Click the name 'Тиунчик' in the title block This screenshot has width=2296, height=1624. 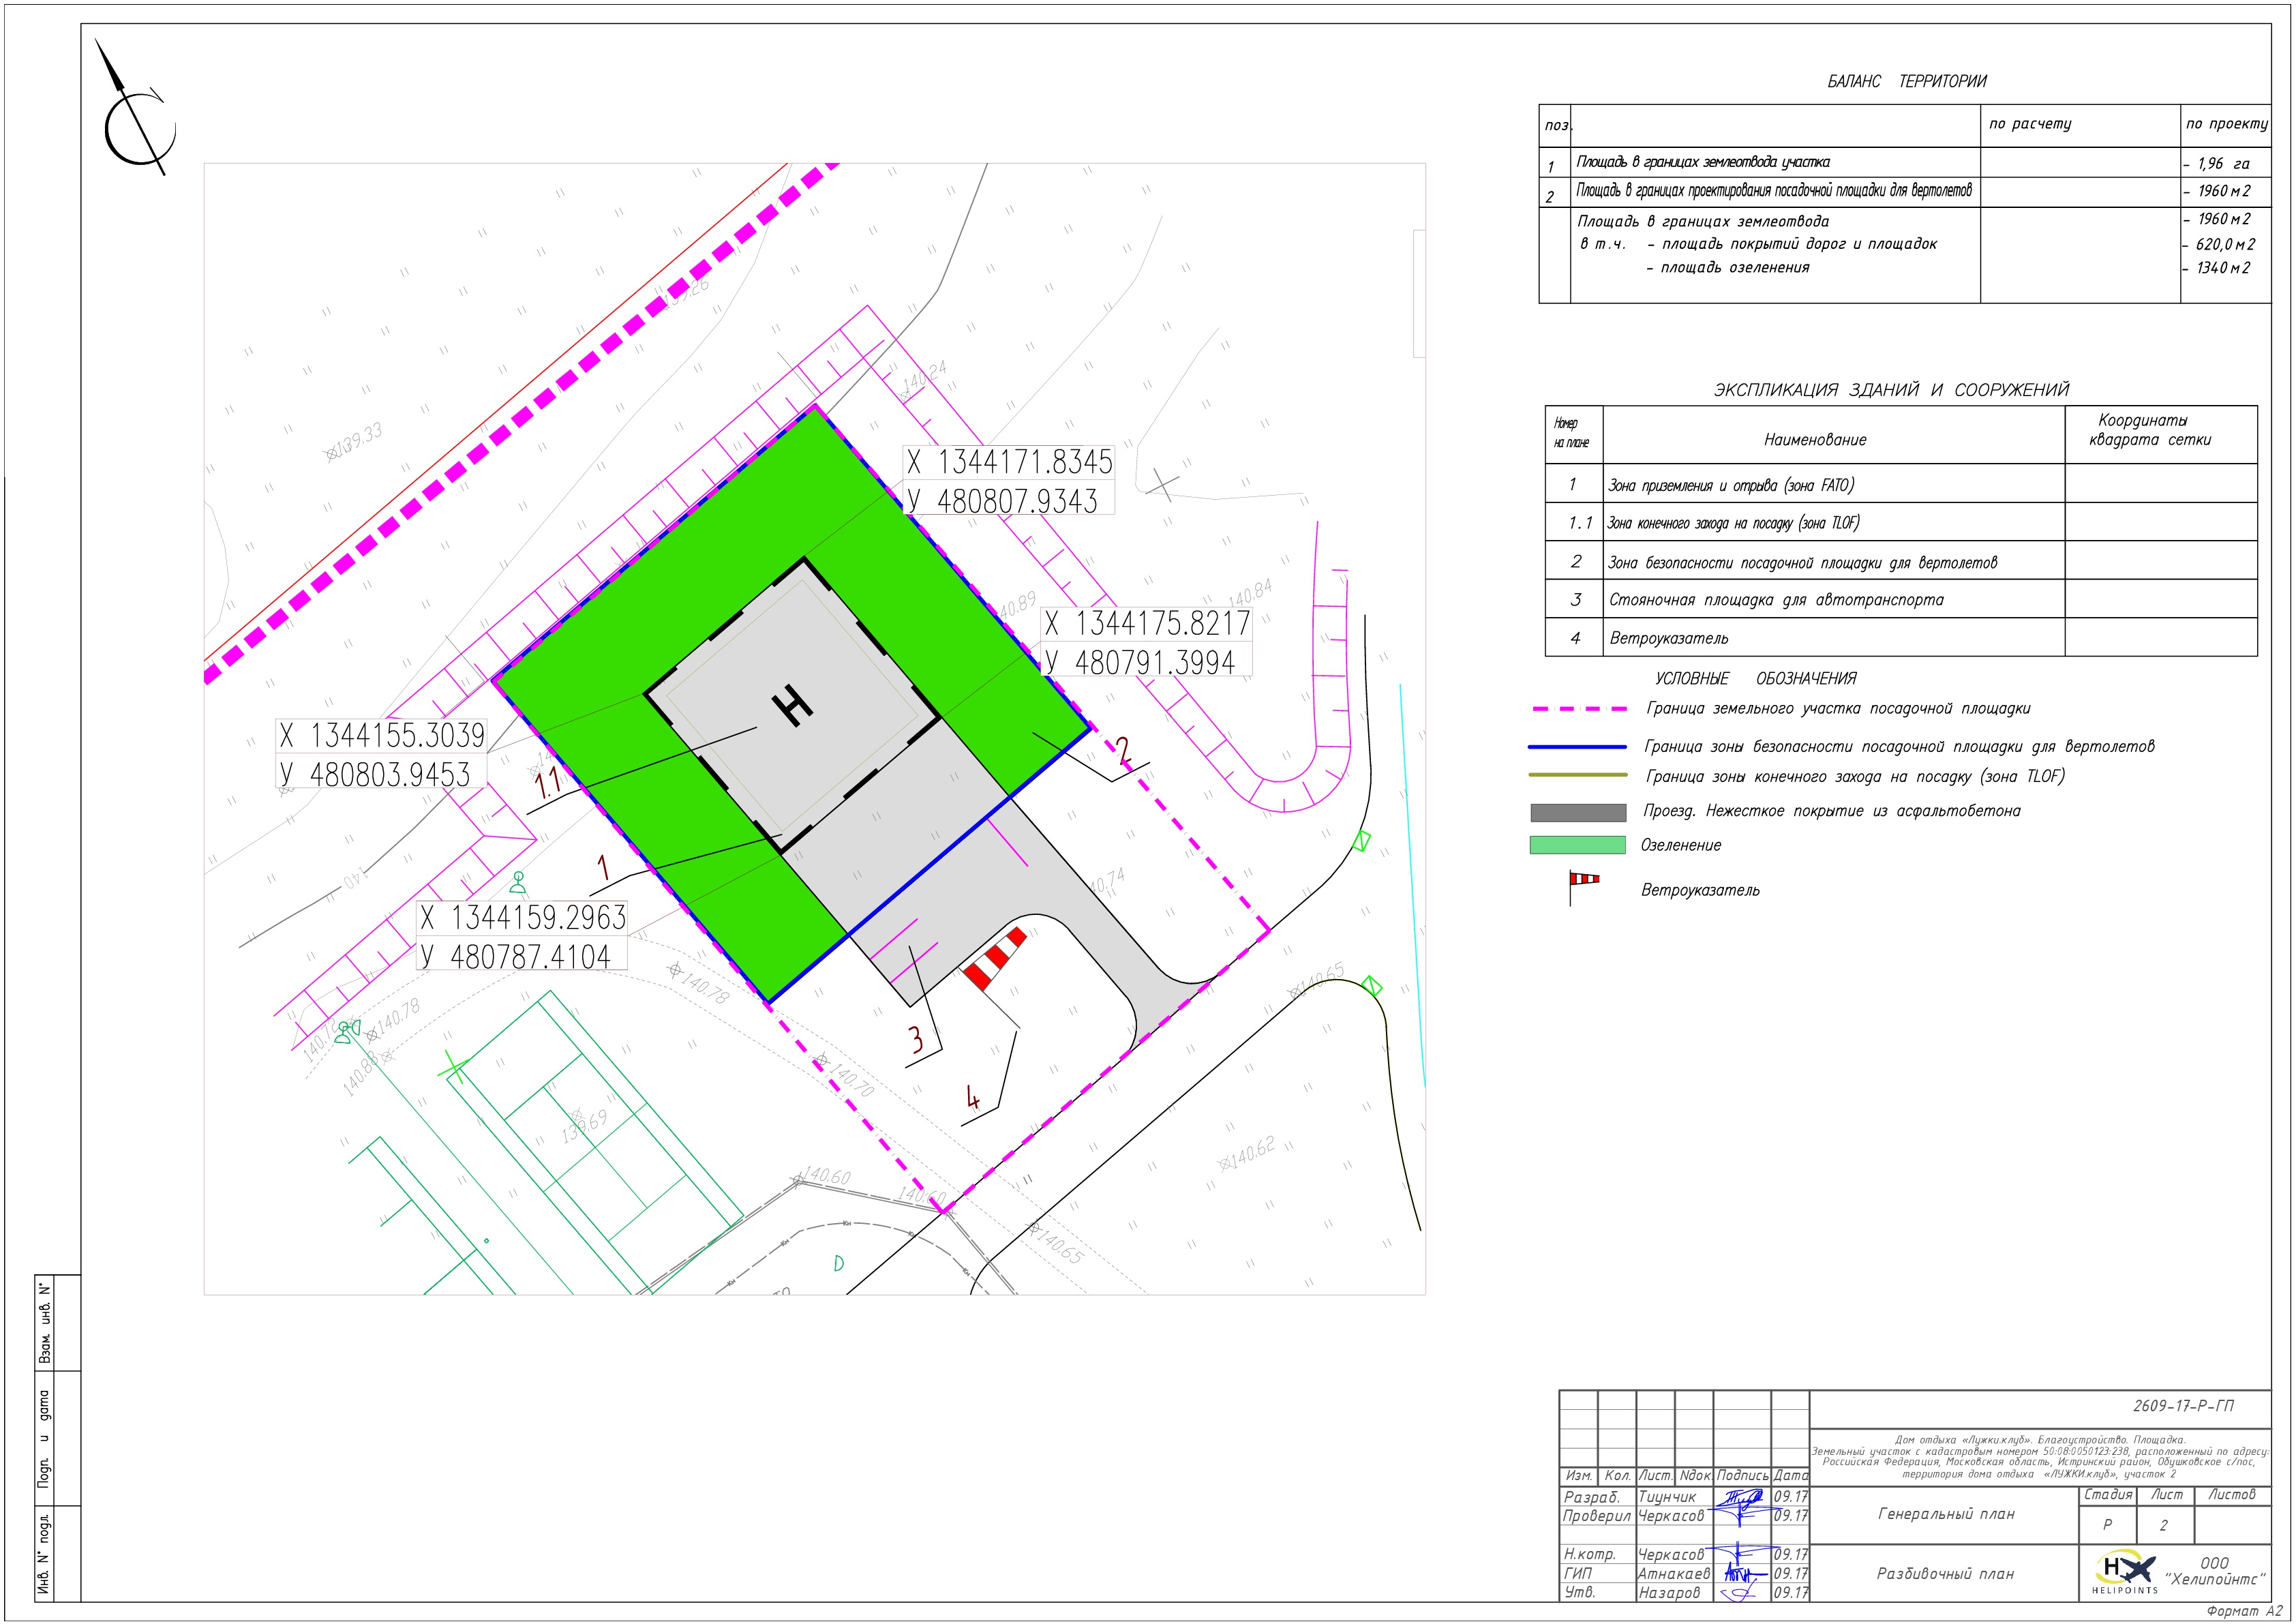coord(1667,1497)
